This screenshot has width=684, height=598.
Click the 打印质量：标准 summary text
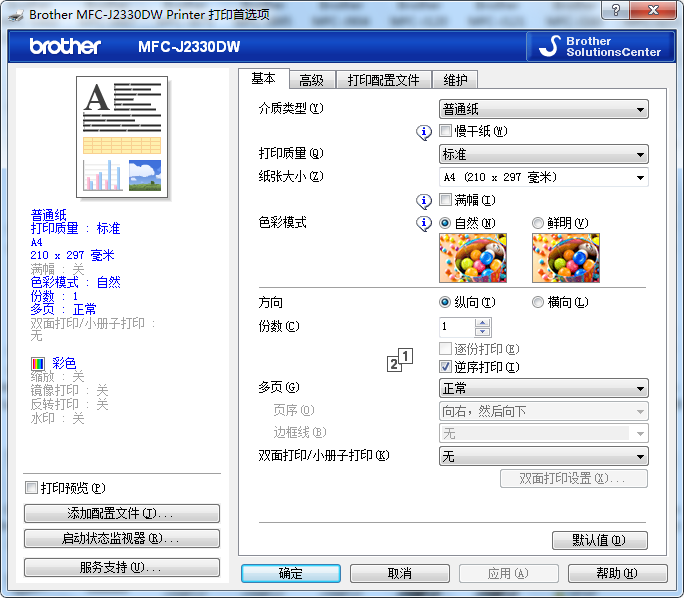75,228
